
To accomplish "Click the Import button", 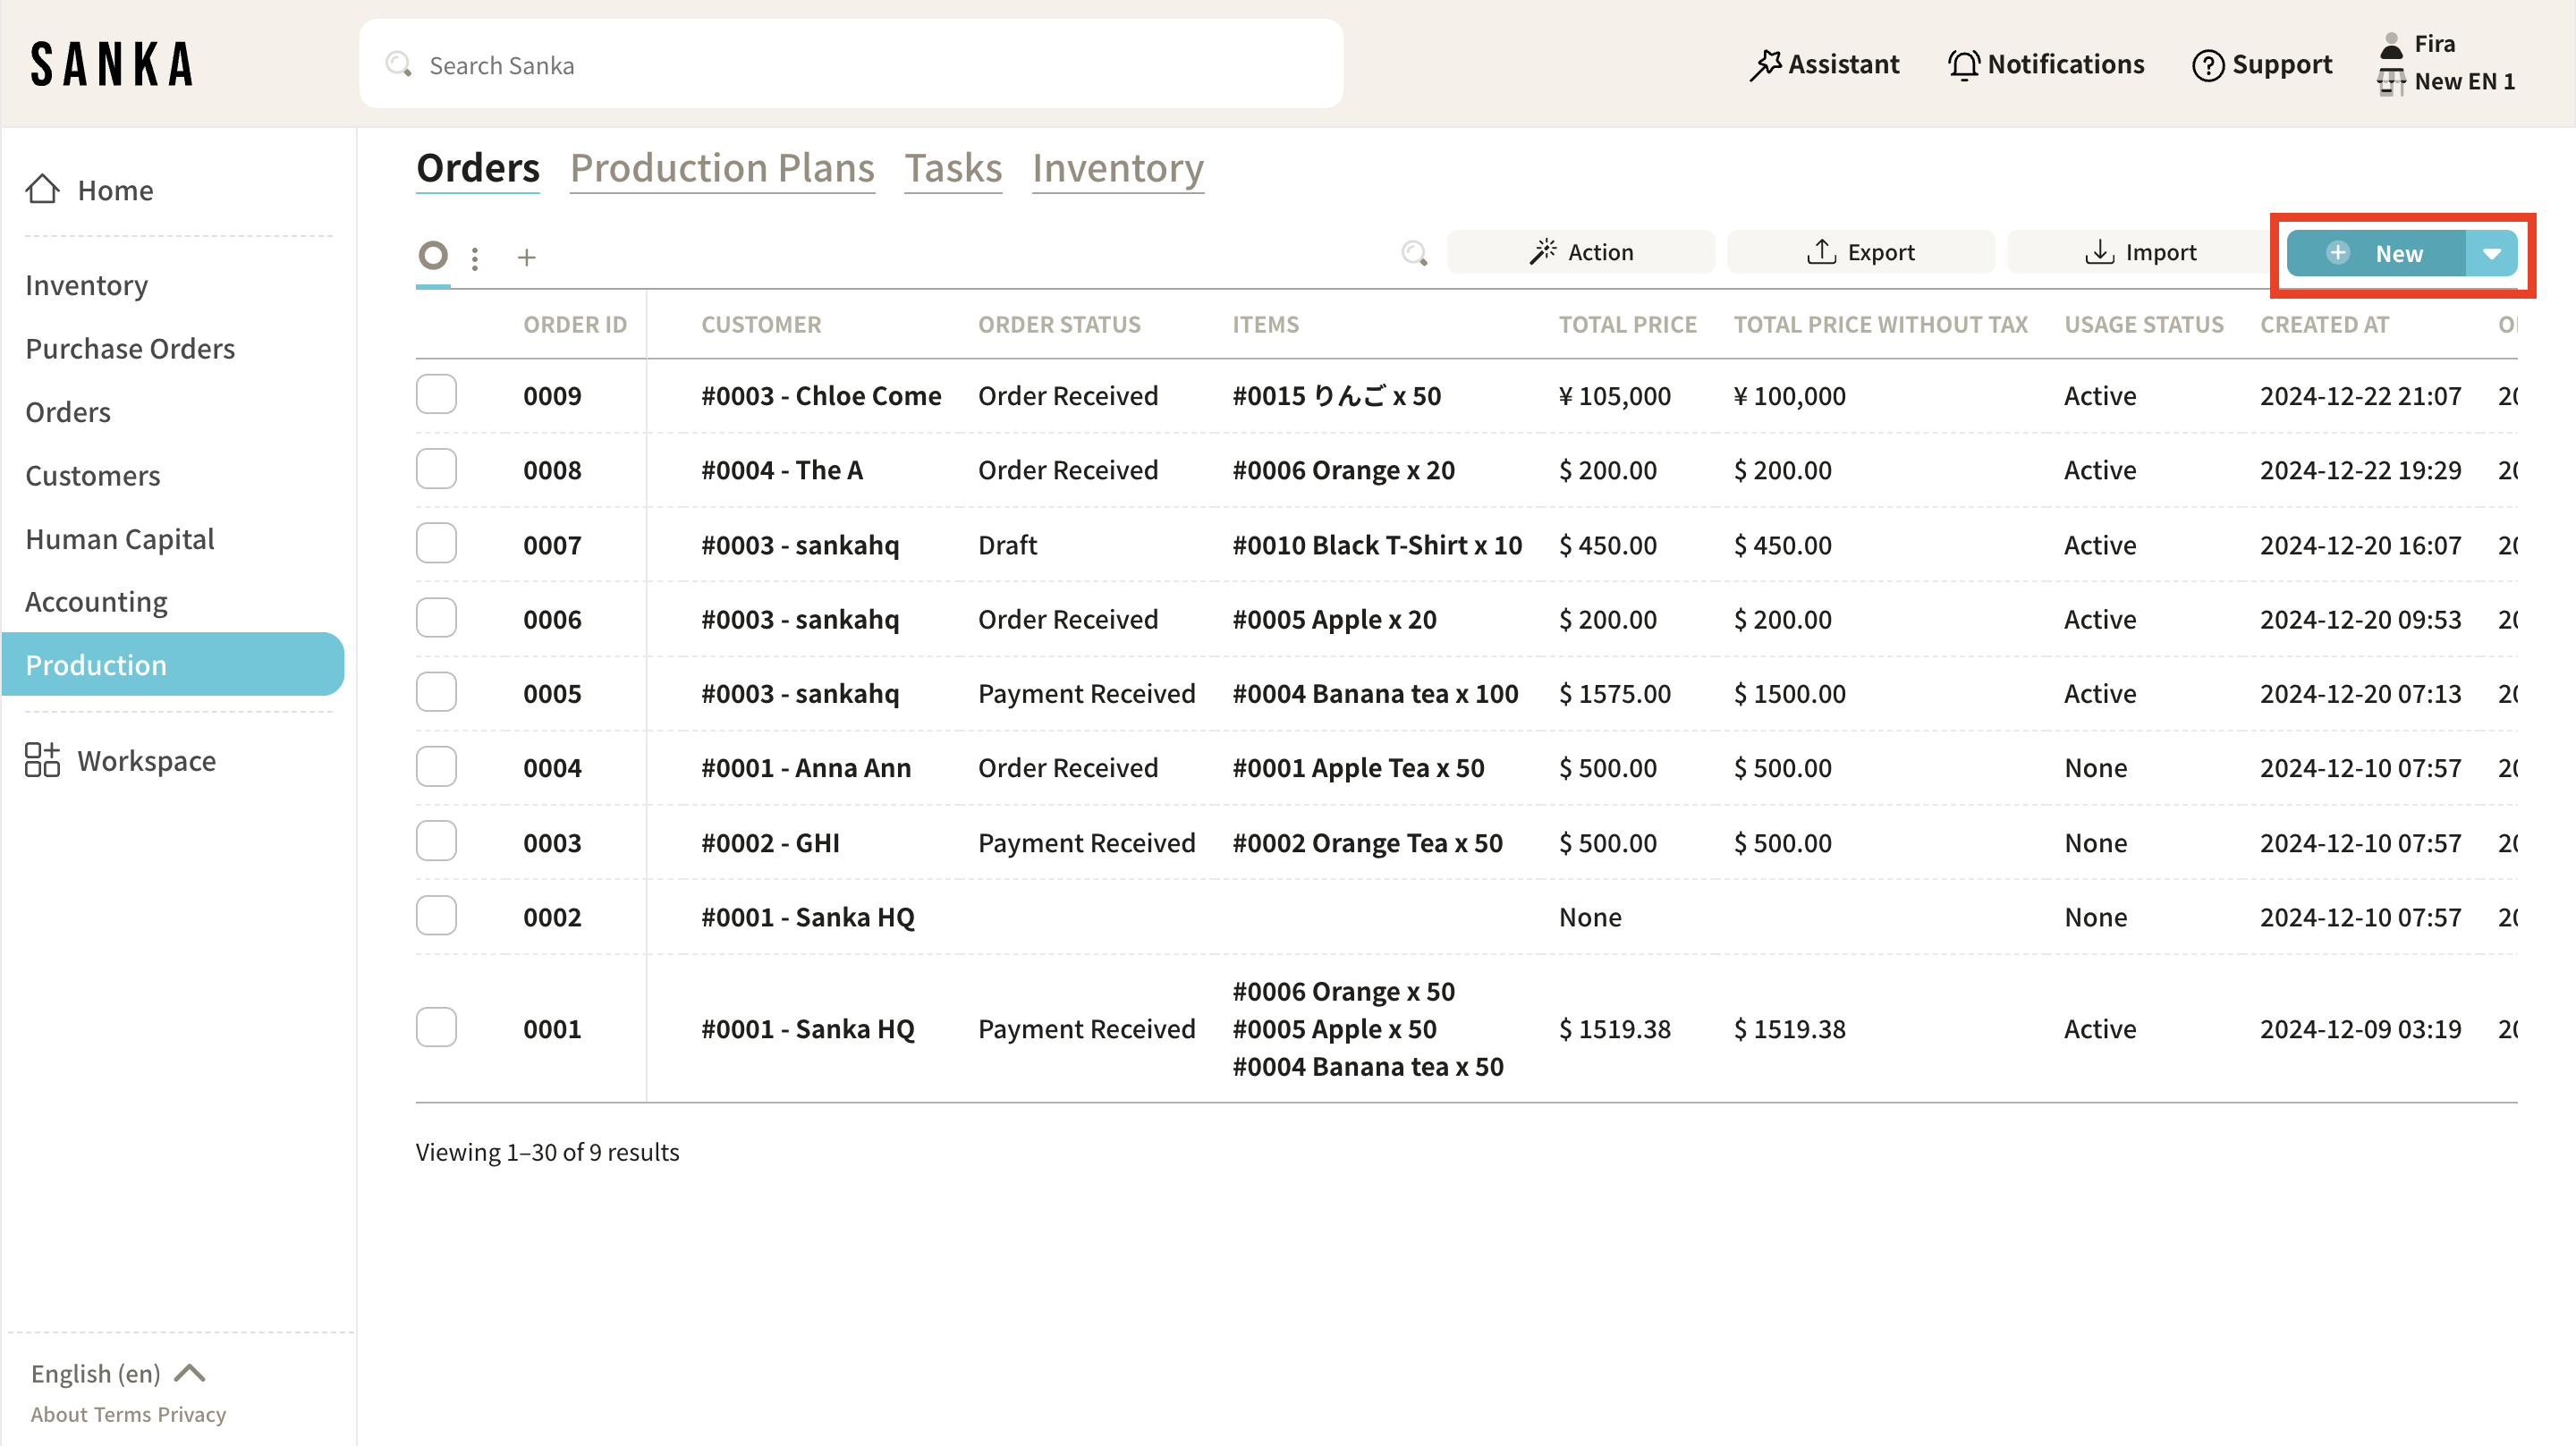I will pos(2140,253).
